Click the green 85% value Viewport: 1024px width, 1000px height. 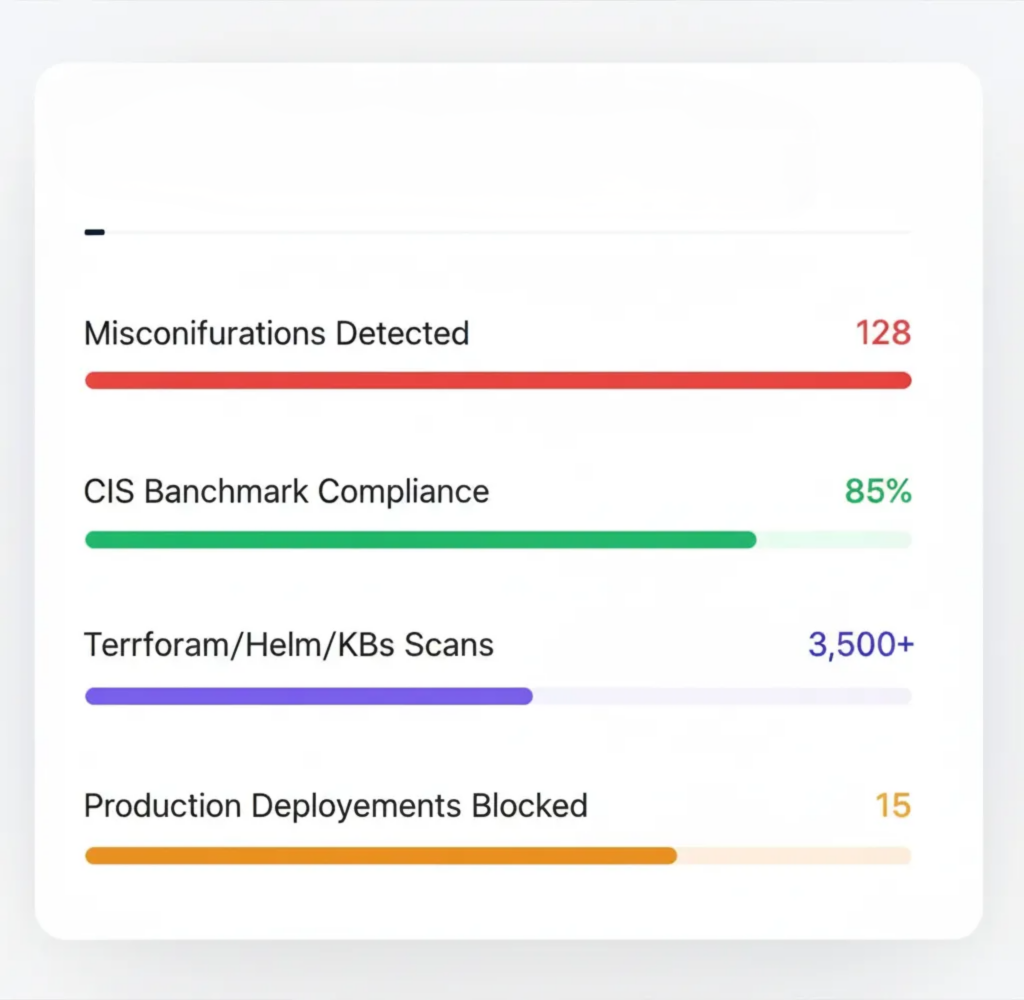point(878,492)
